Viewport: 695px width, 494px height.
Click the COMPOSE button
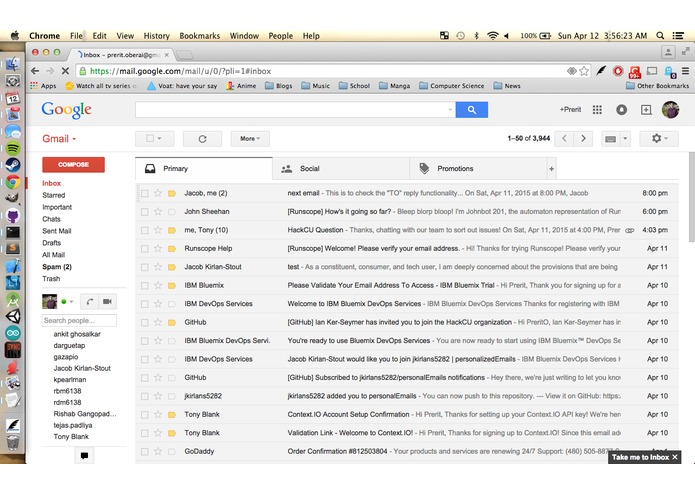[74, 164]
